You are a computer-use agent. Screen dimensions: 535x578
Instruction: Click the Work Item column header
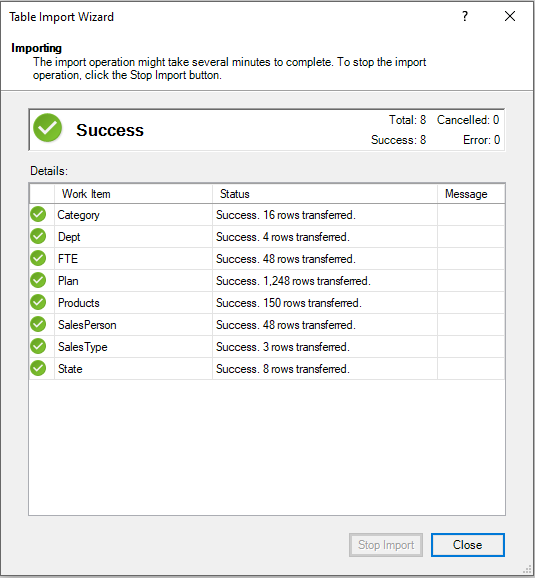133,194
